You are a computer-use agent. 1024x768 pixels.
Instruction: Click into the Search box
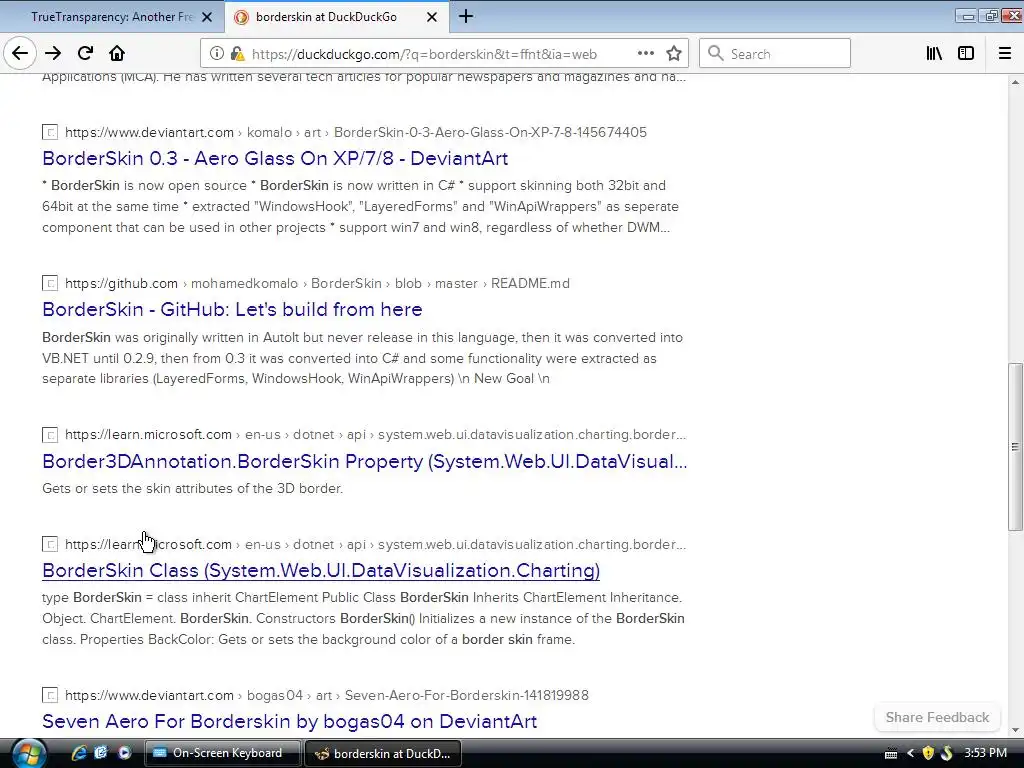[775, 54]
